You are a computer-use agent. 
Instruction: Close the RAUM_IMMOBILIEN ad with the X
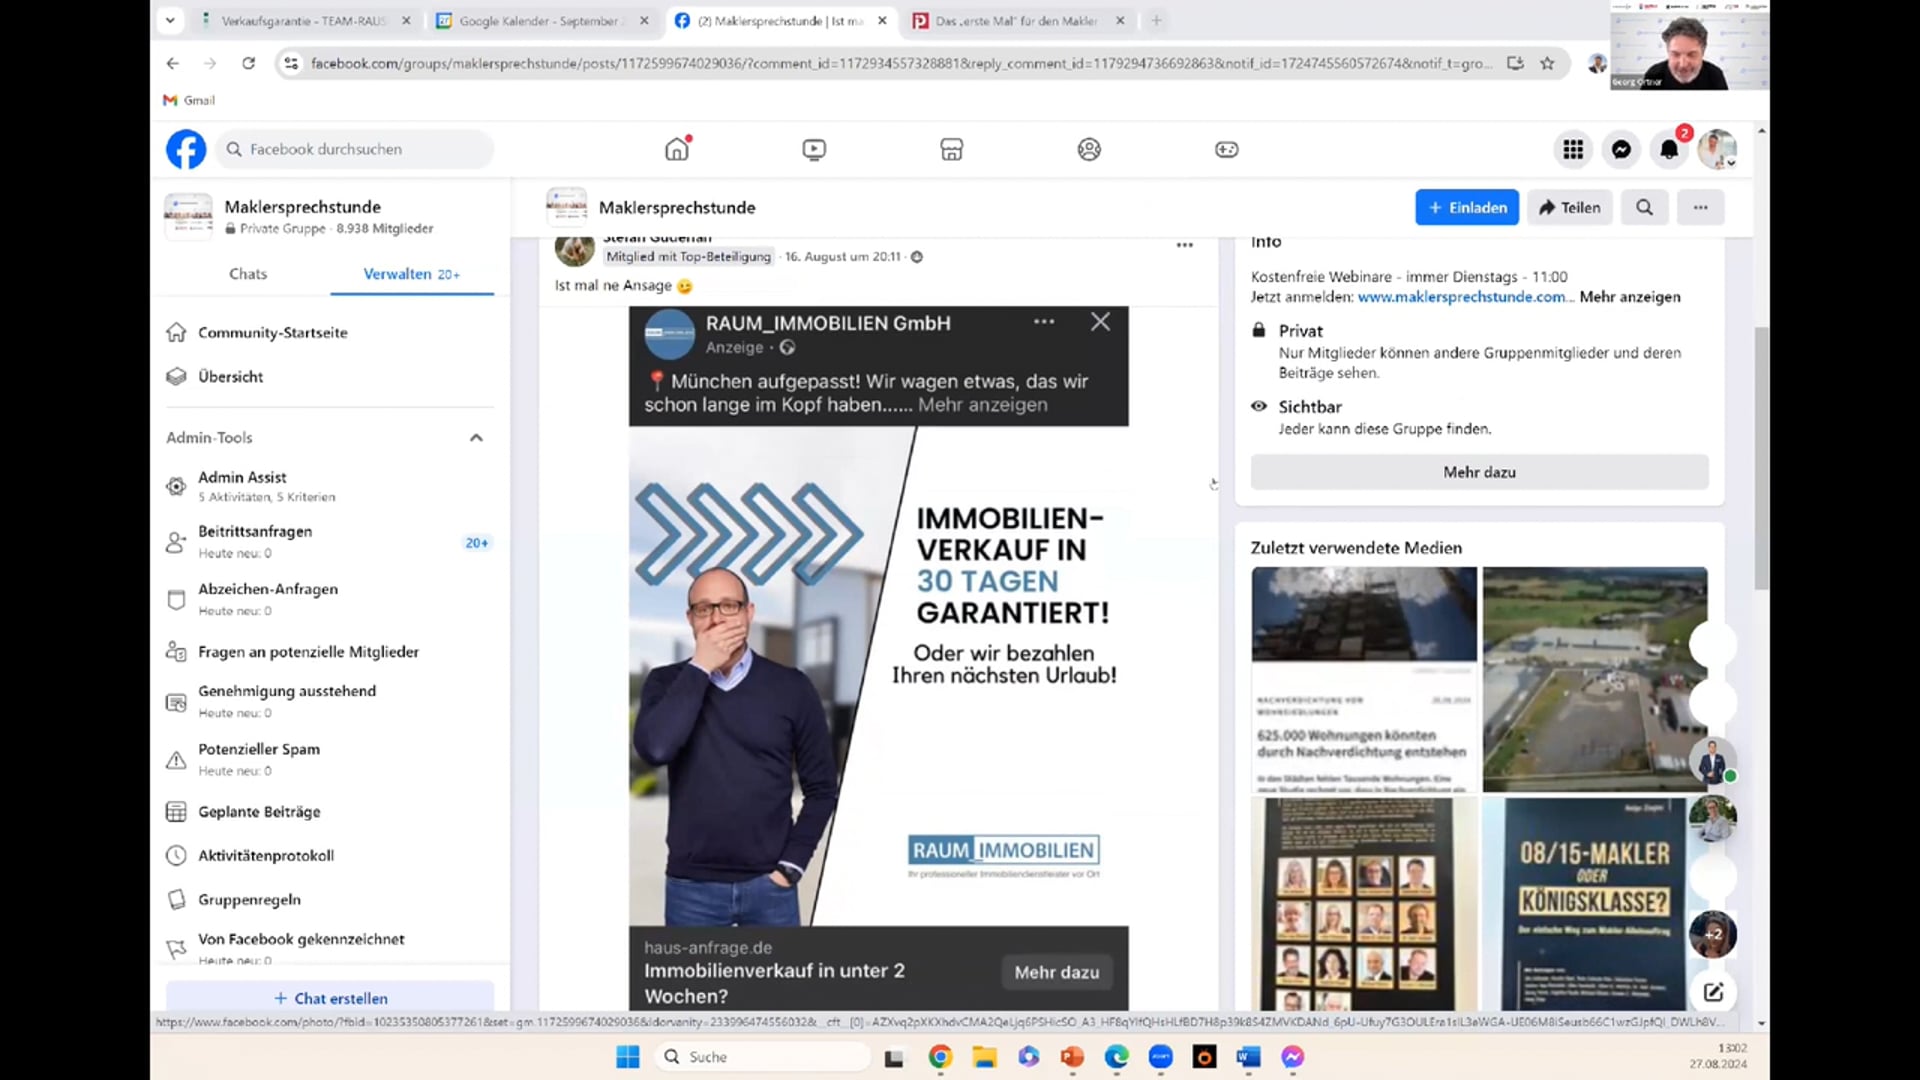(x=1100, y=322)
